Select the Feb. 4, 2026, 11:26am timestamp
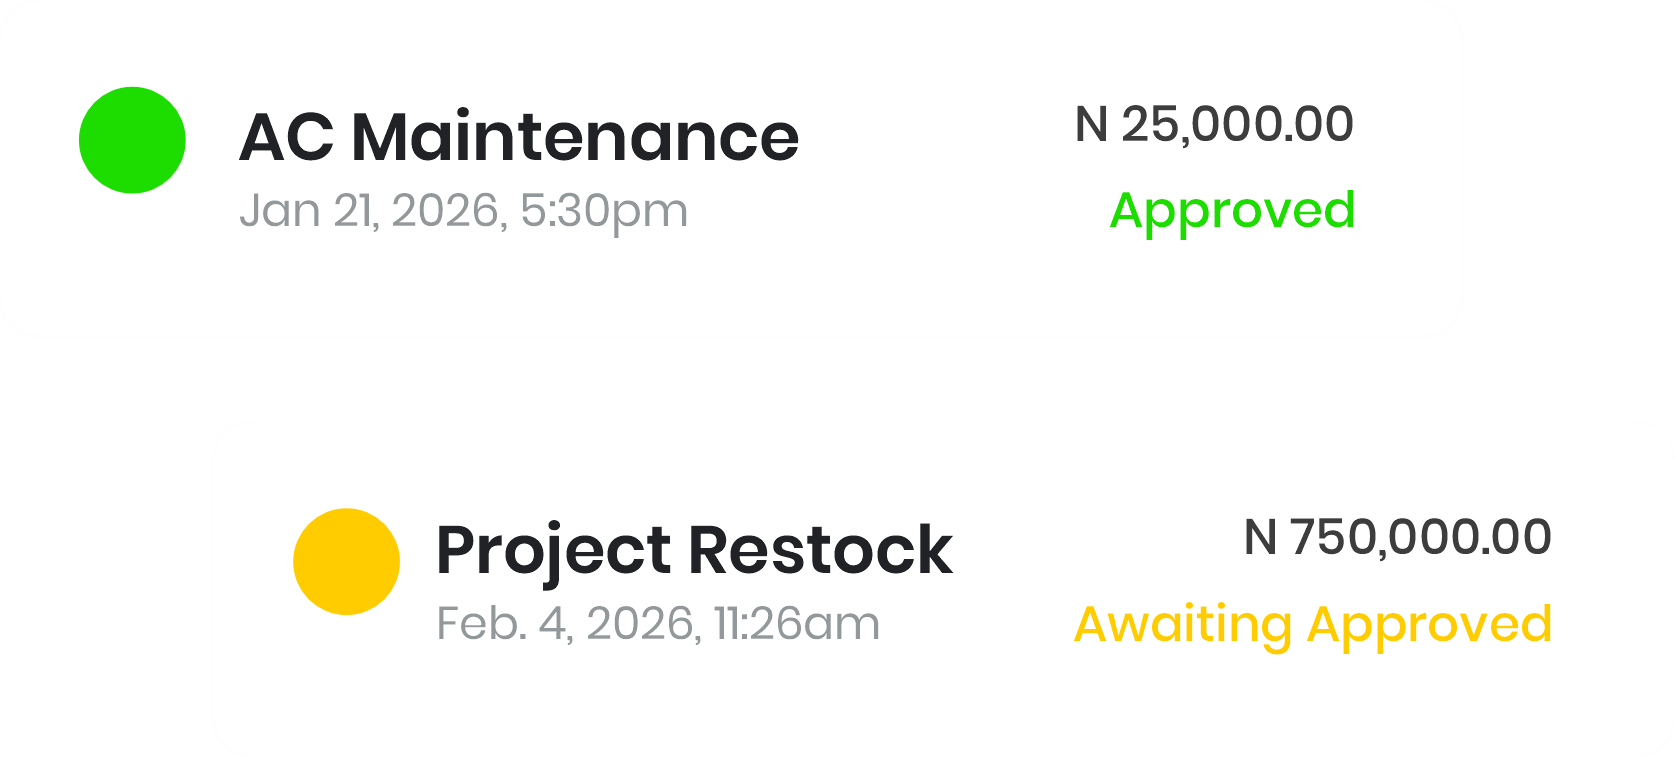1675x758 pixels. [658, 624]
